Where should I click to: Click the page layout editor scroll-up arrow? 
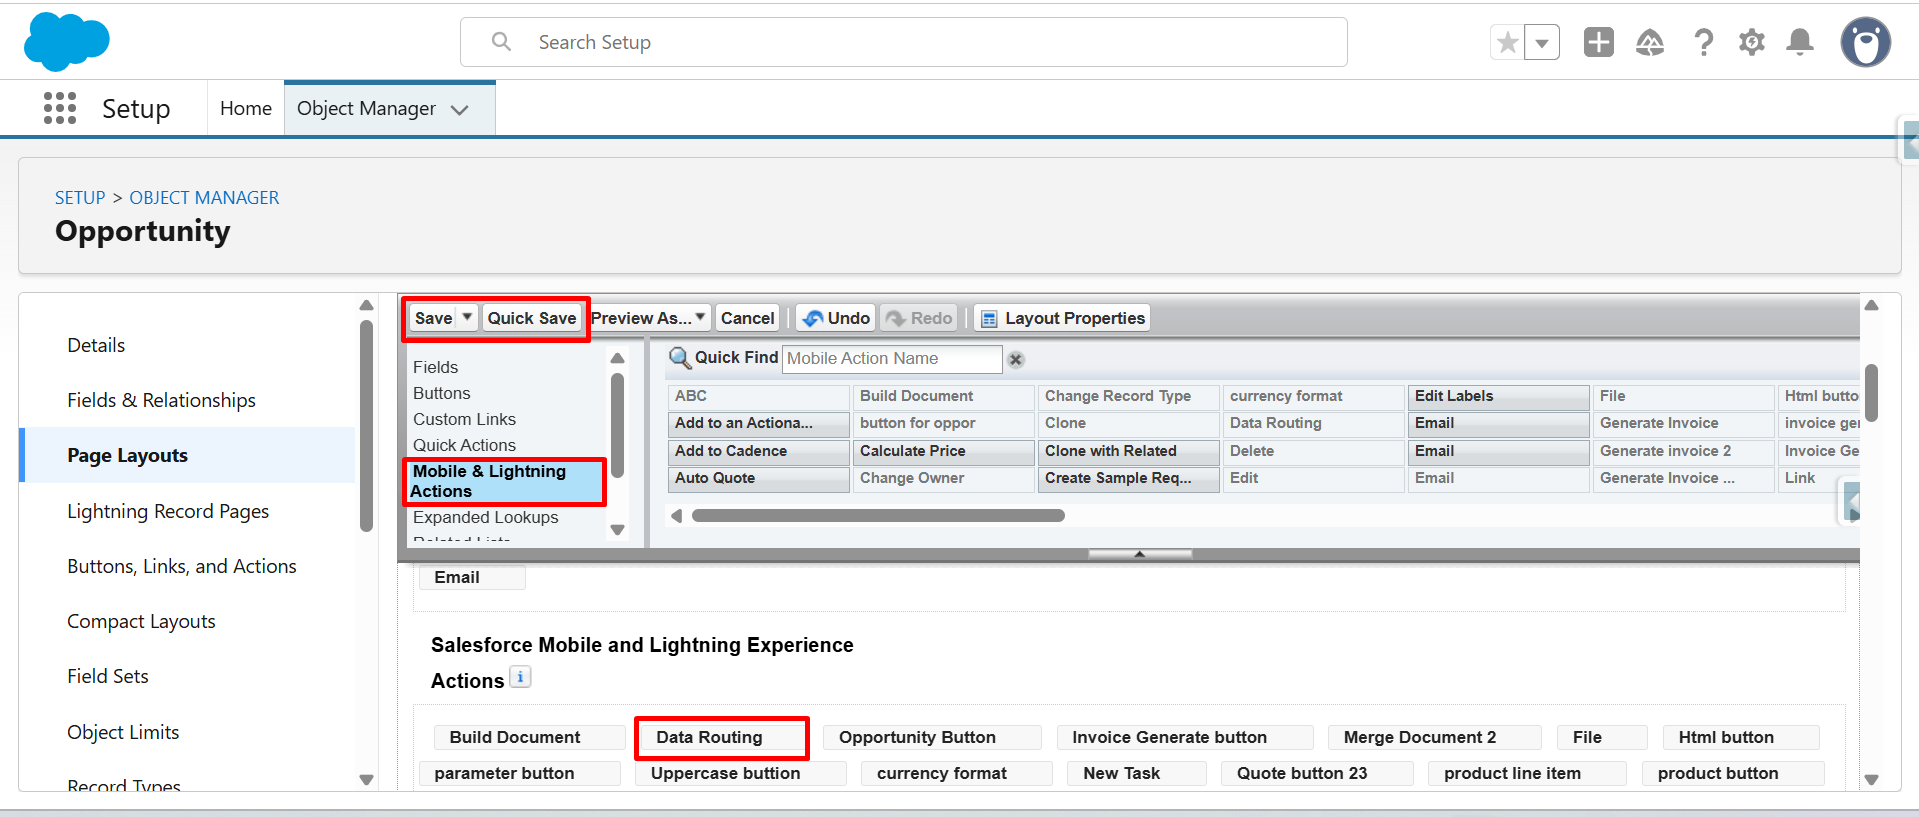click(1872, 305)
